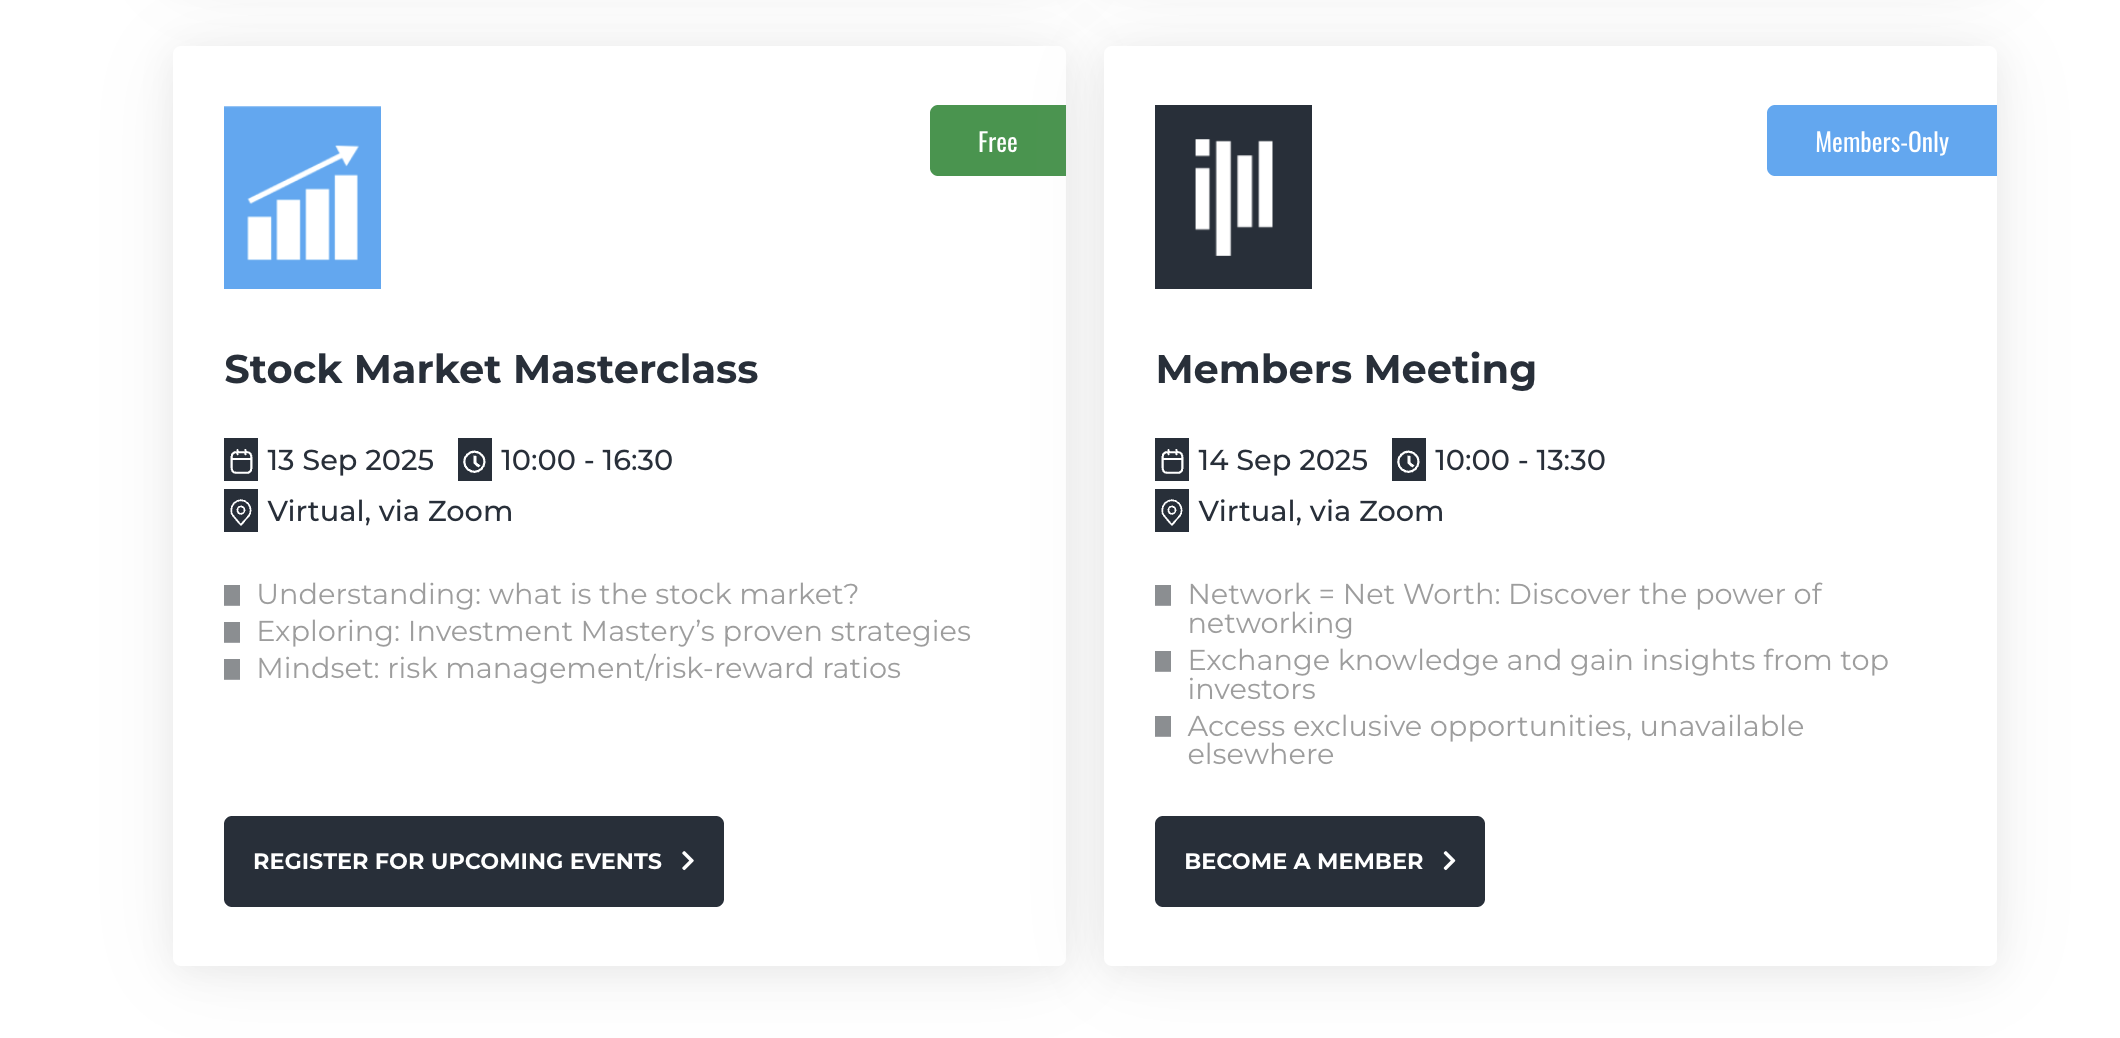Screen dimensions: 2120x1038
Task: Click calendar icon beside 13 Sep 2025
Action: 241,460
